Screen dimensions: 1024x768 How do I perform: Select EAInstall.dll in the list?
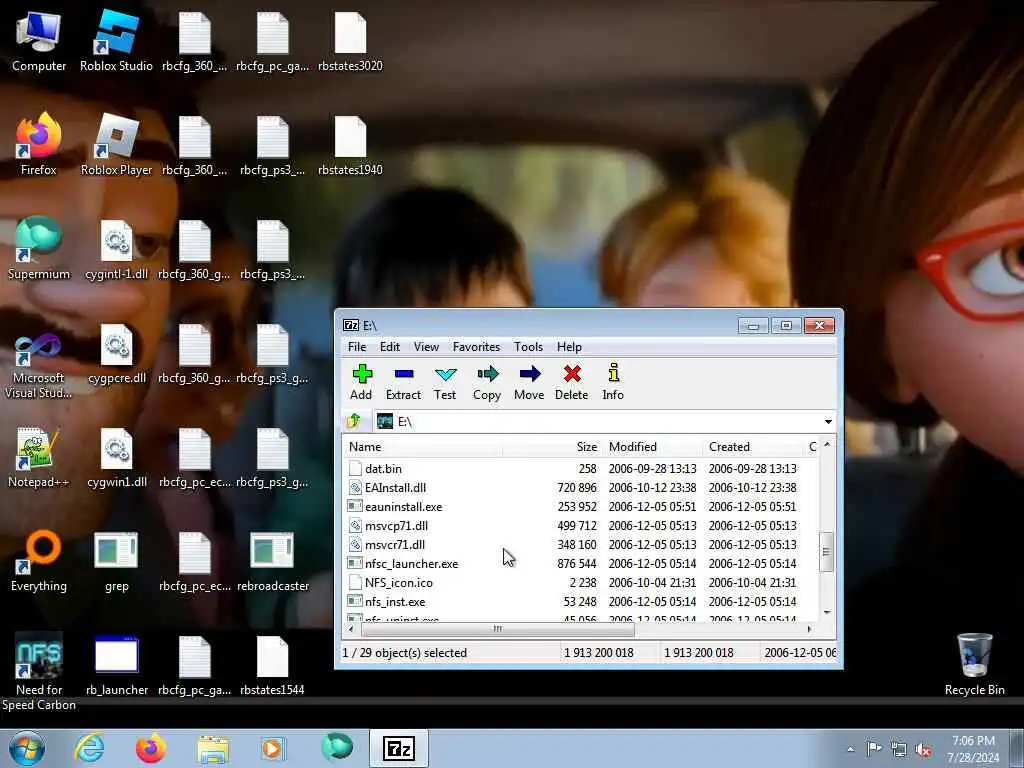(581, 488)
